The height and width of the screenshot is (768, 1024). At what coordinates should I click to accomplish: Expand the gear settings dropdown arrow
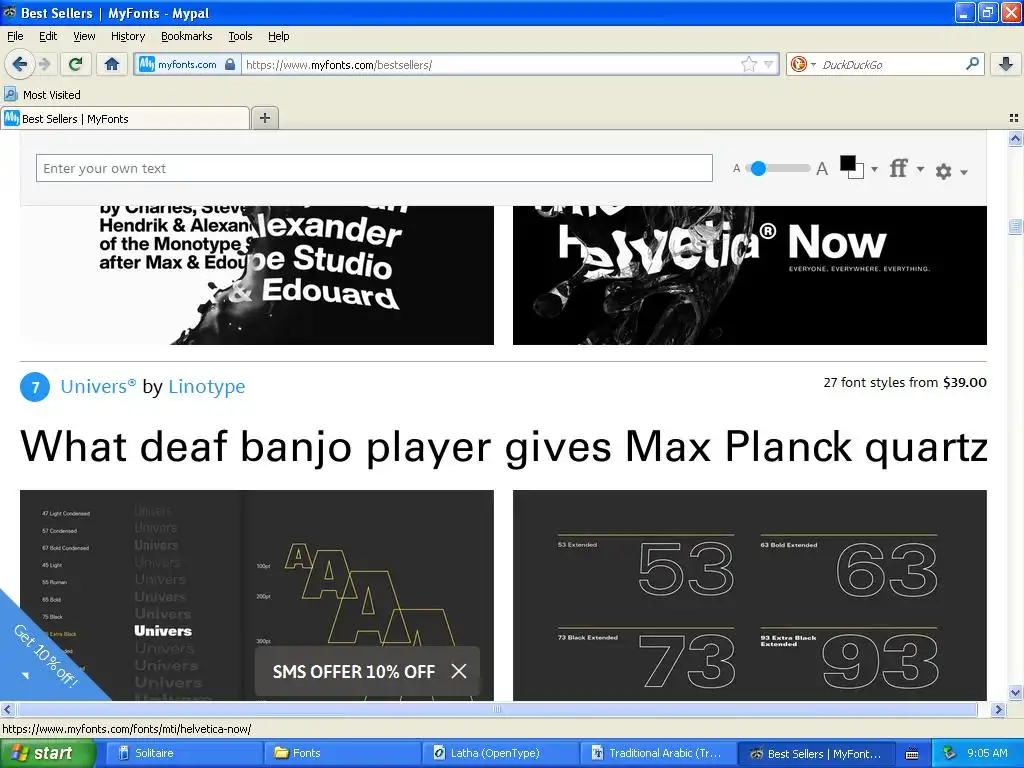pos(964,172)
